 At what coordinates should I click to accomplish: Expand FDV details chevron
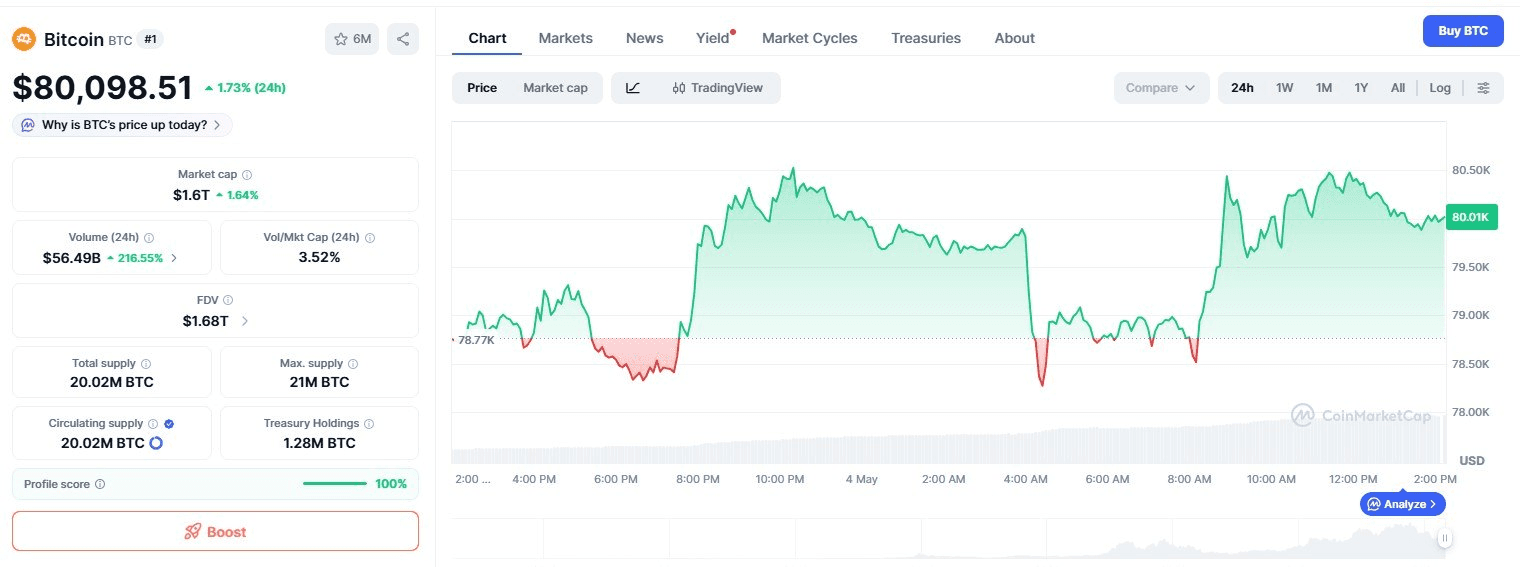pos(245,321)
